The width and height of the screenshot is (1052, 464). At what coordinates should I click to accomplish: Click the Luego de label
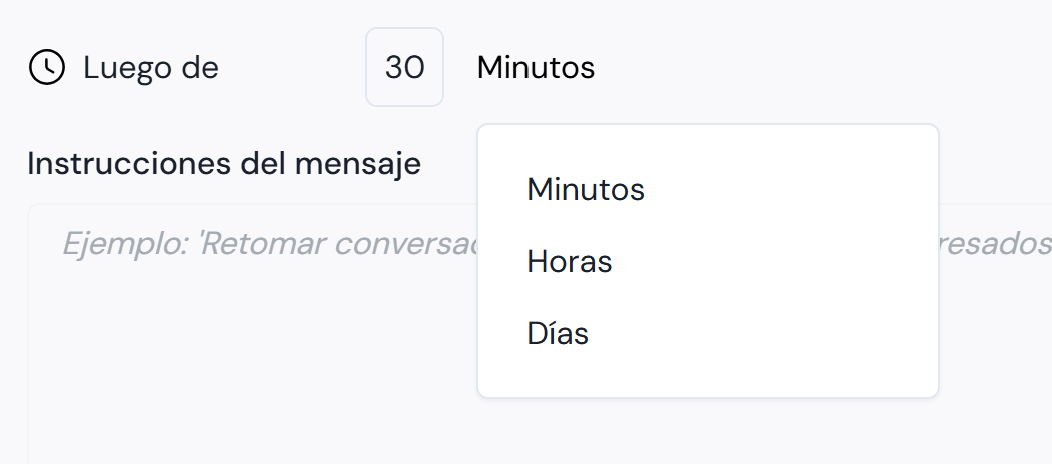coord(151,68)
